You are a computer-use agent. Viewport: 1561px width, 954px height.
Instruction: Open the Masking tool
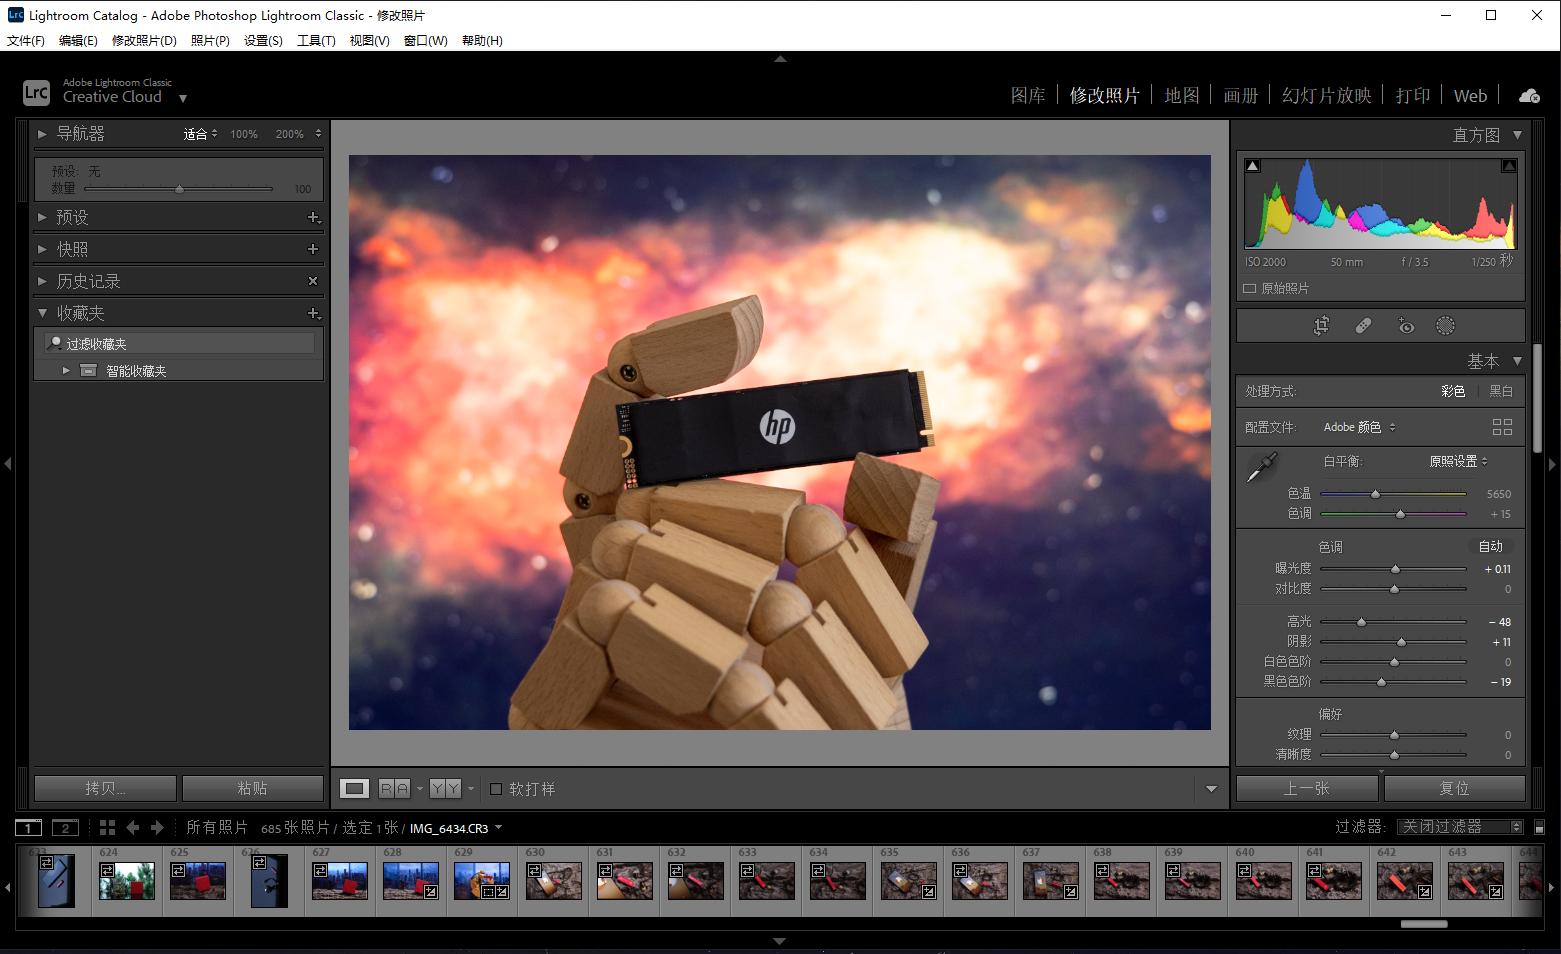pyautogui.click(x=1445, y=325)
